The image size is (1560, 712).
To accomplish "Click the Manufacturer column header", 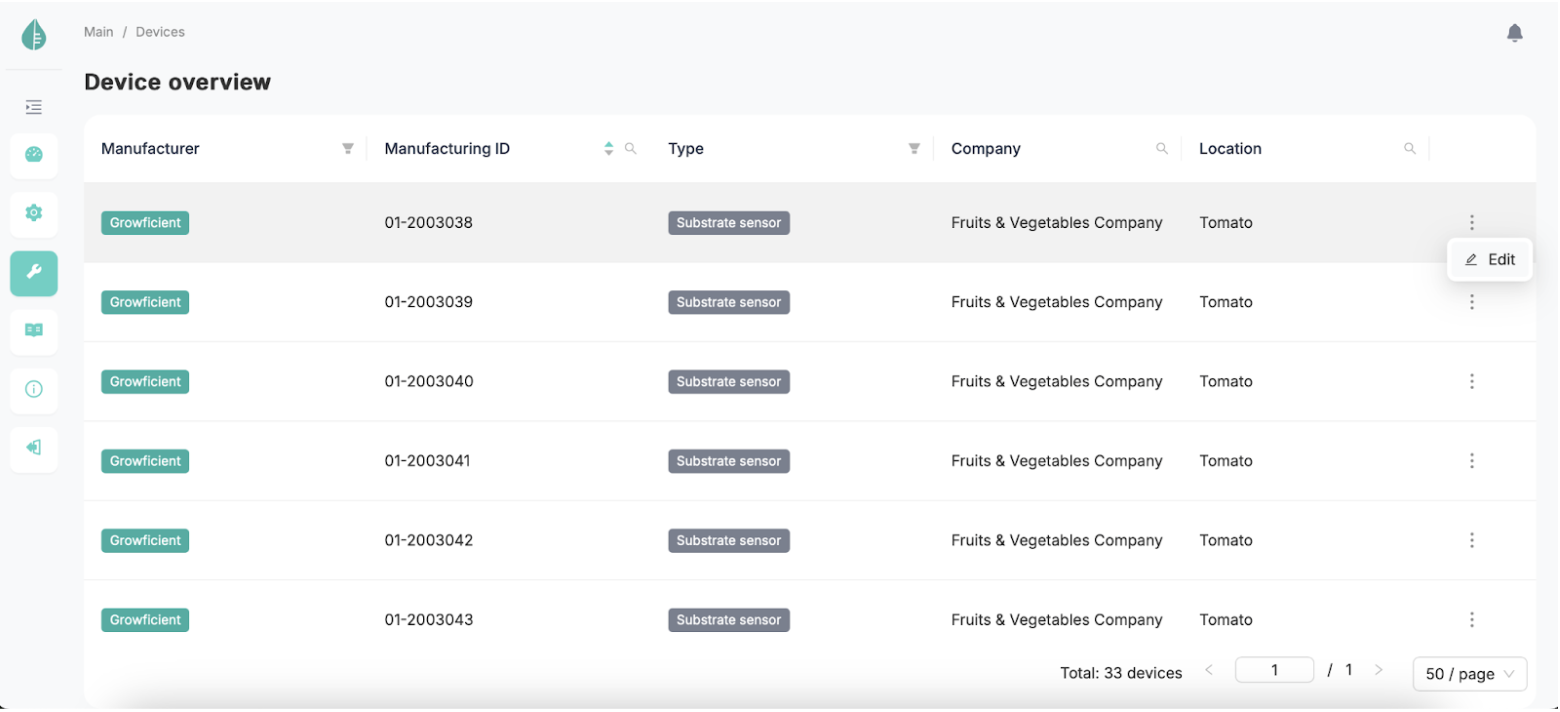I will (150, 149).
